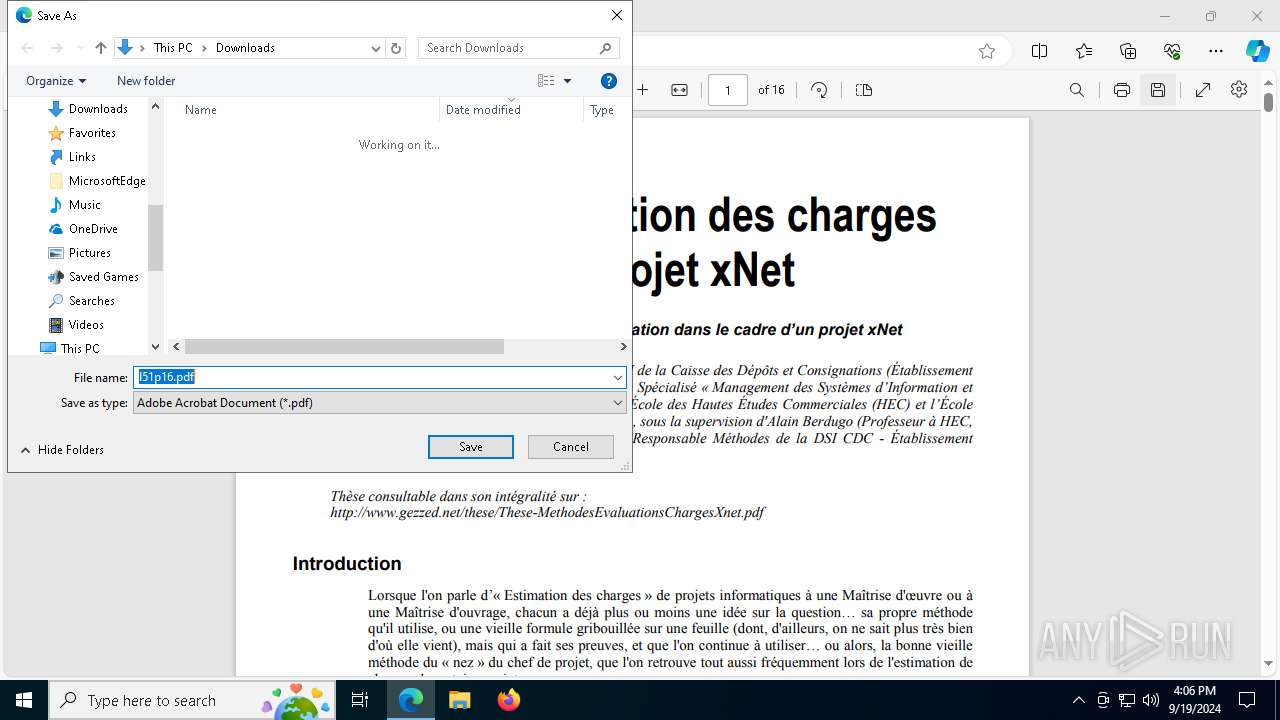Click the PDF page number field
The height and width of the screenshot is (720, 1280).
[728, 90]
